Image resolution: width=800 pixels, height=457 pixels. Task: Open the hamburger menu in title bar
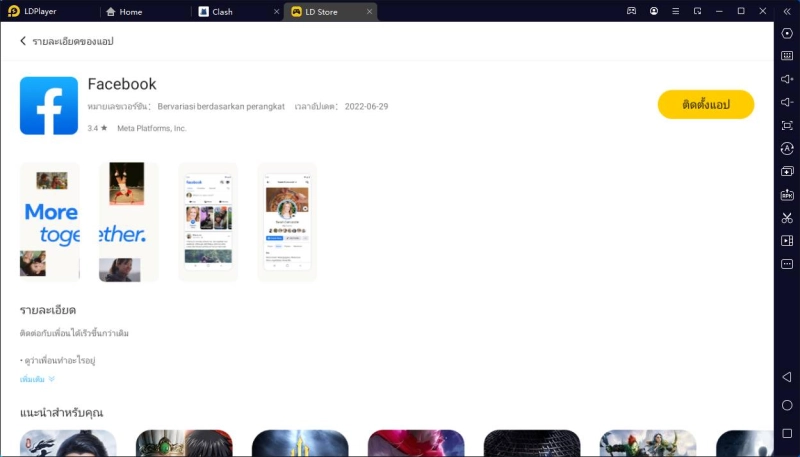click(x=676, y=11)
